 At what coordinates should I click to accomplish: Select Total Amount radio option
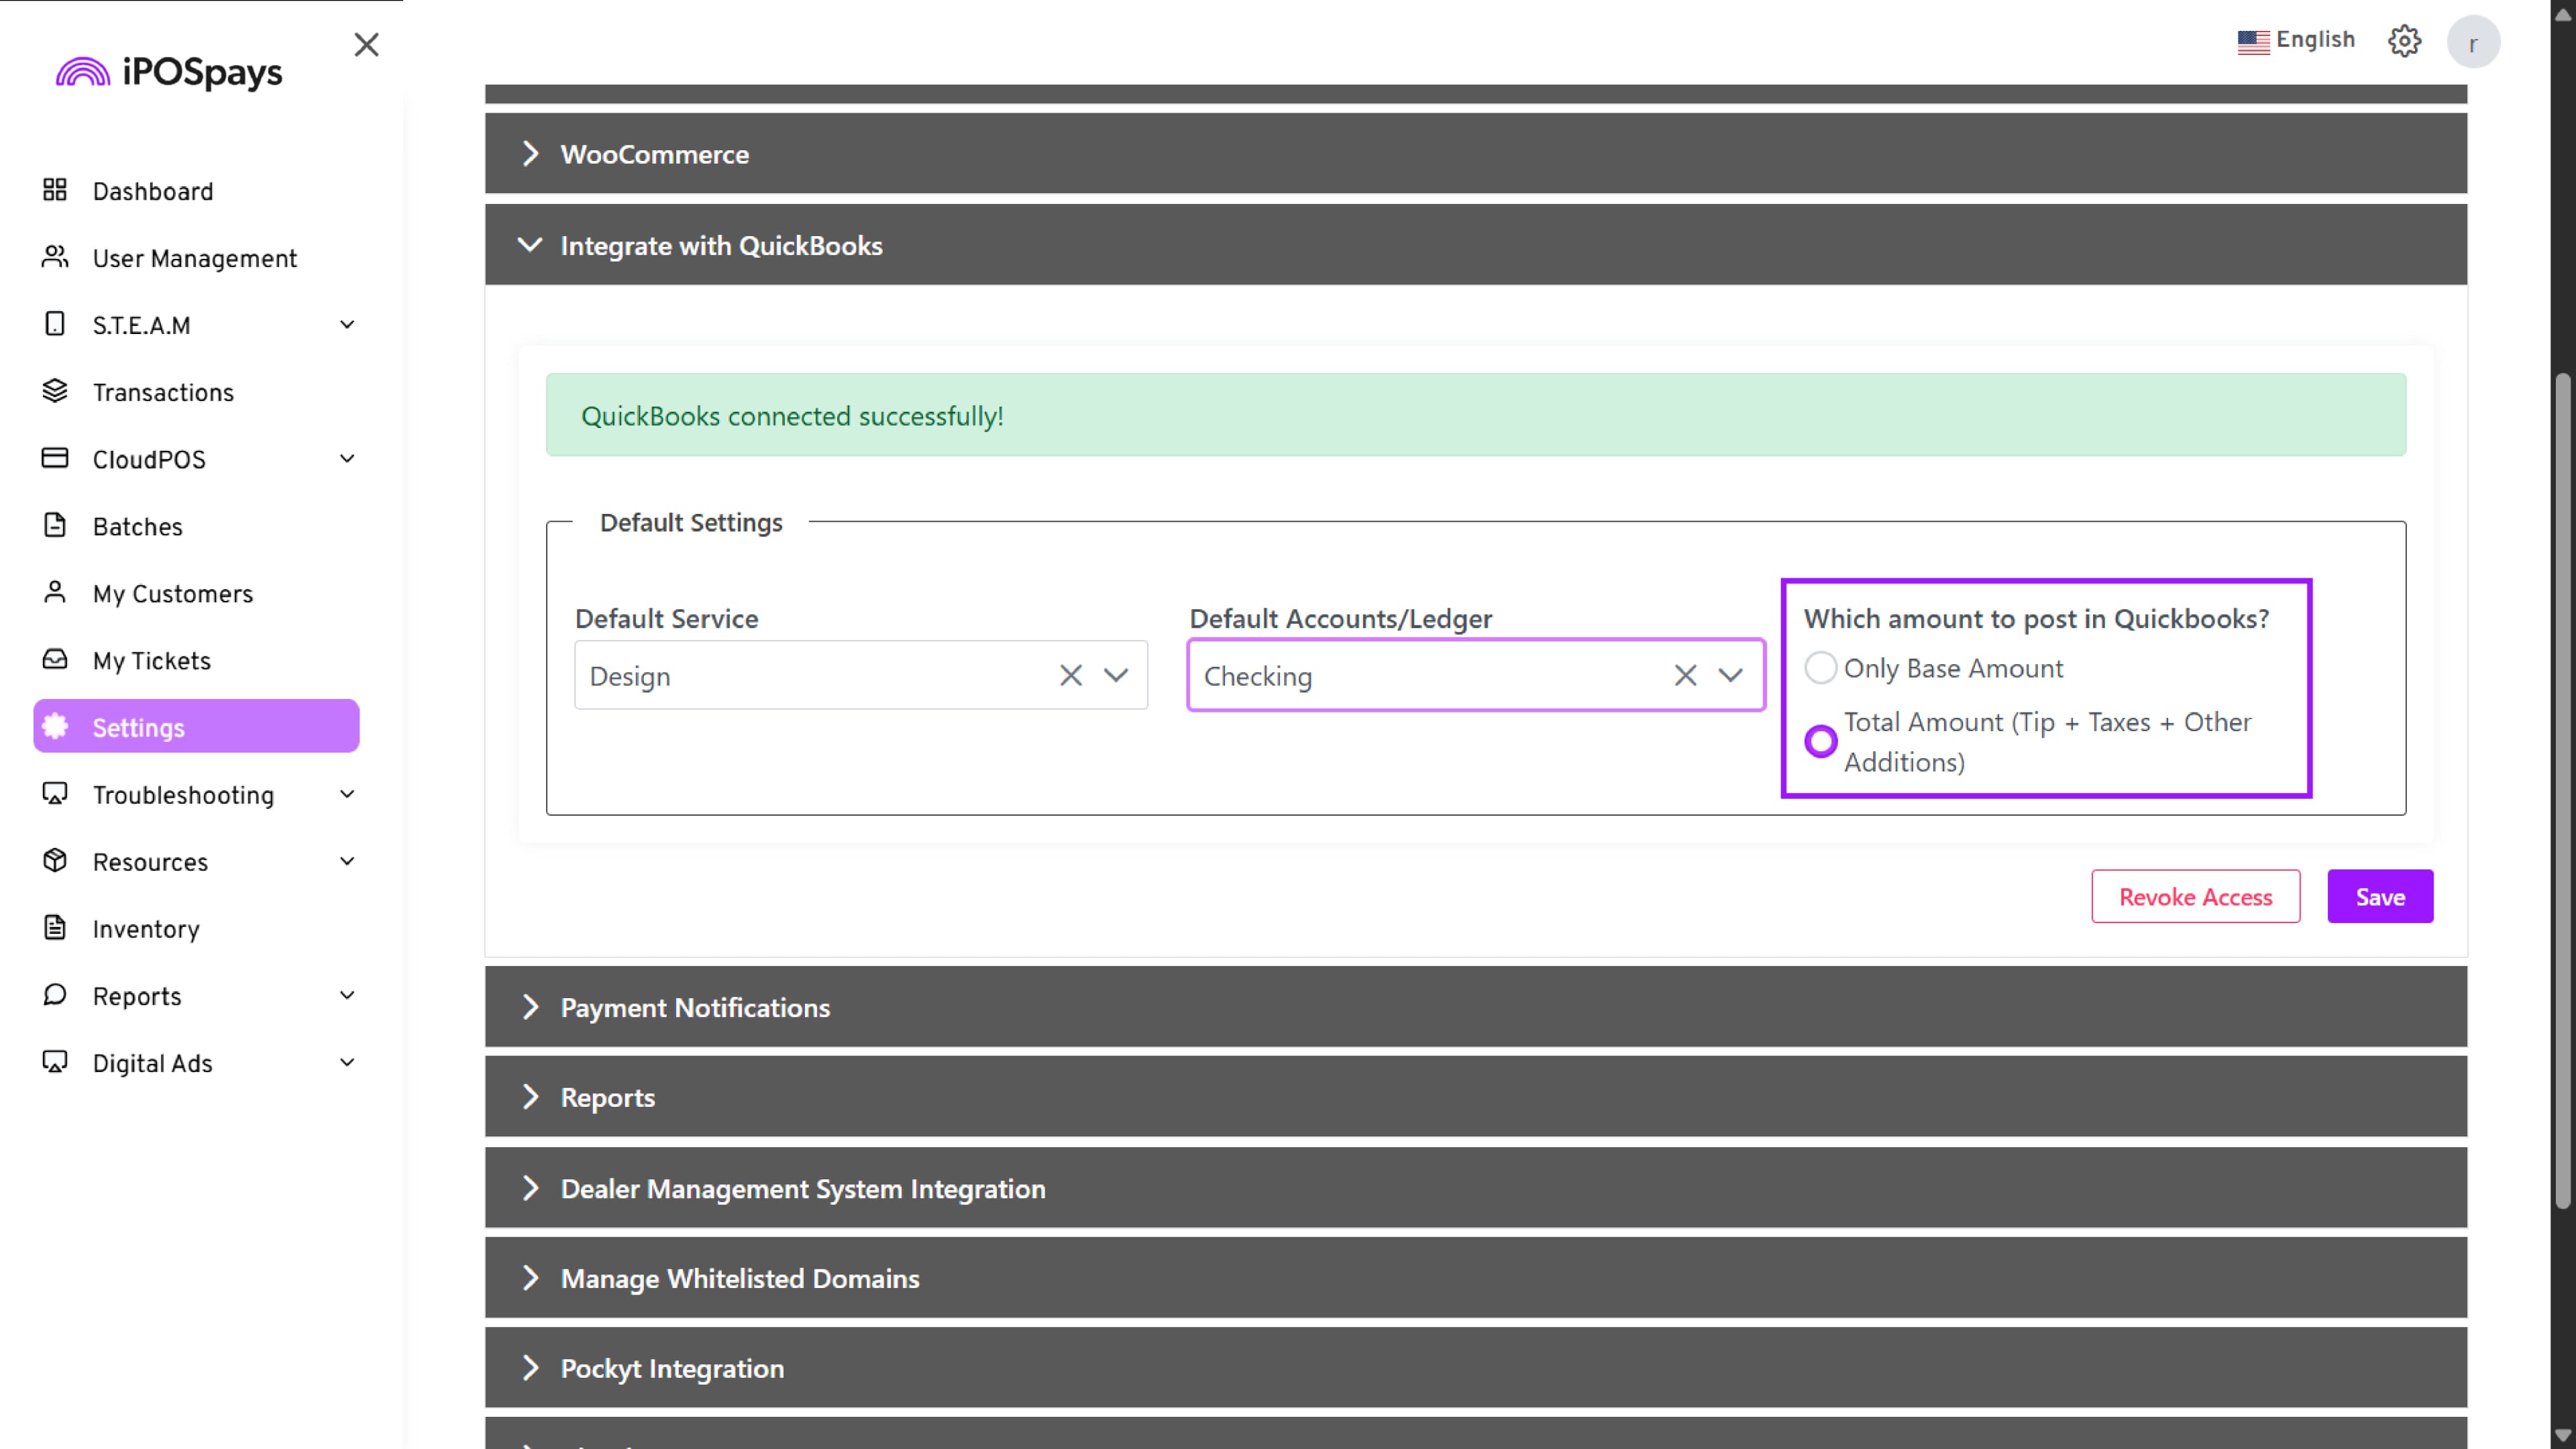click(1820, 741)
